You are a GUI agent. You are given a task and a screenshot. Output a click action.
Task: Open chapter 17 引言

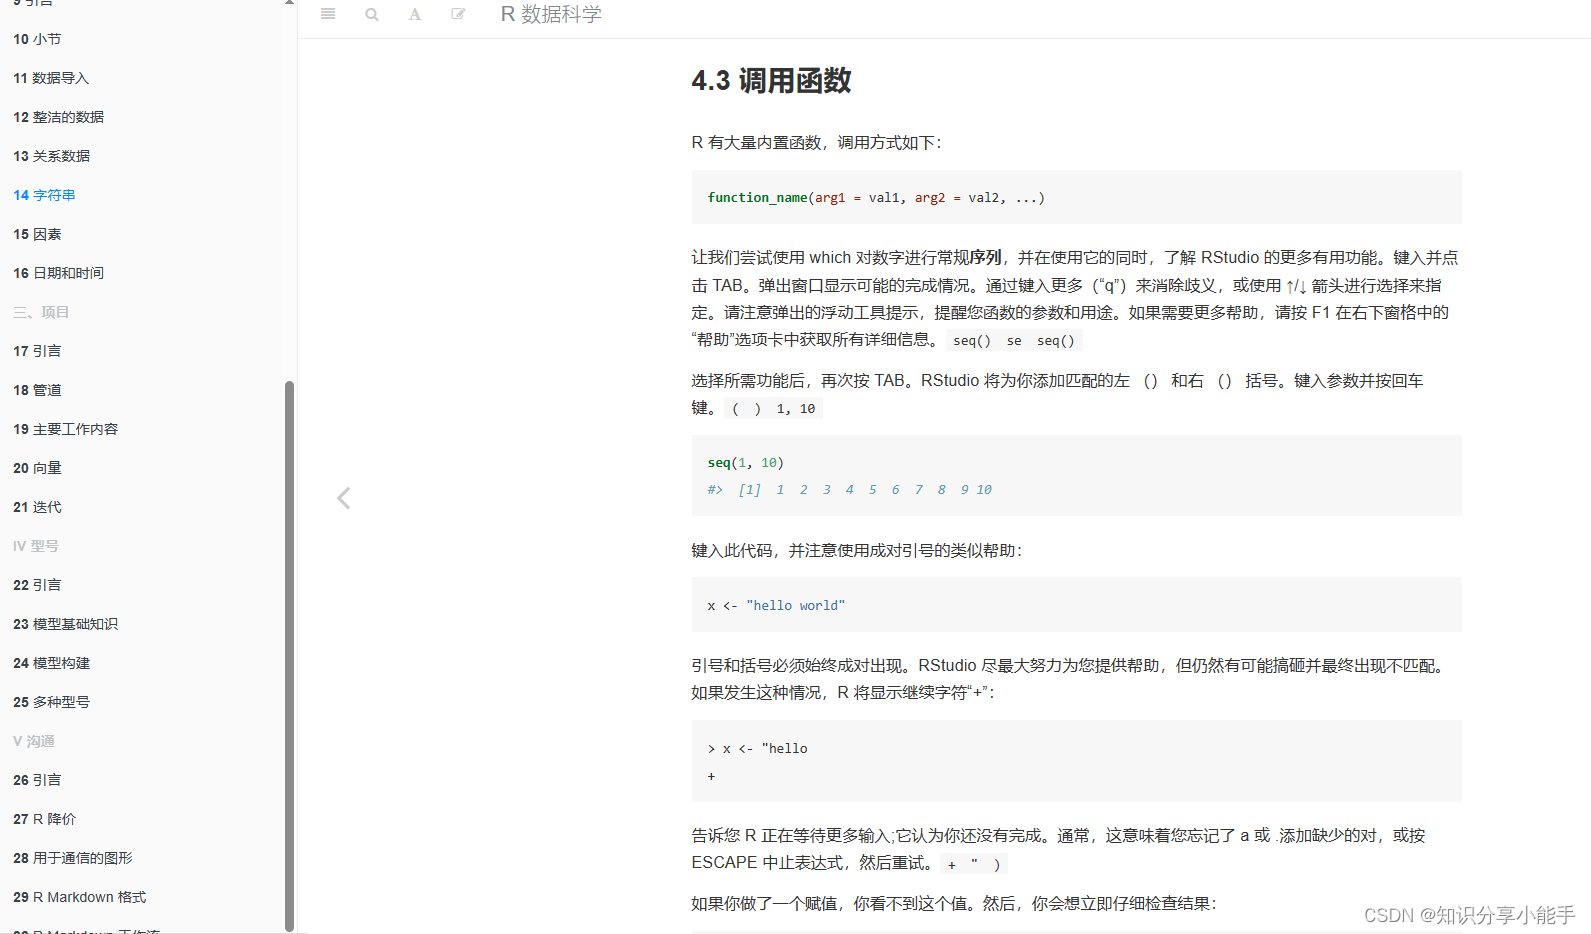click(x=37, y=351)
